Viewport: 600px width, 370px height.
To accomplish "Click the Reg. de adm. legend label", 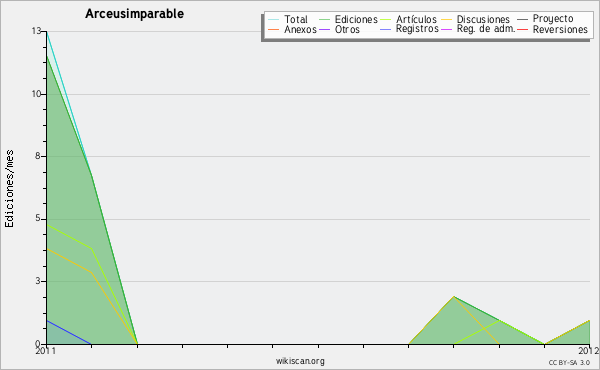I will coord(486,29).
